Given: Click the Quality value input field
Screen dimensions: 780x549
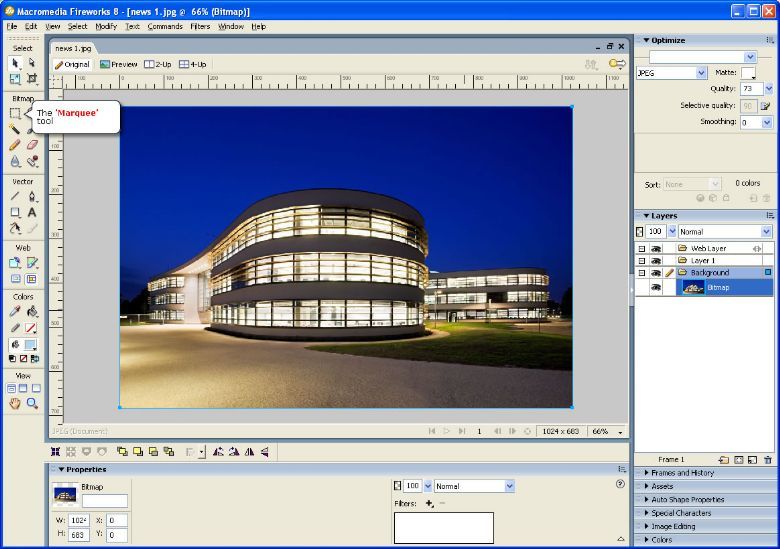Looking at the screenshot, I should tap(750, 89).
